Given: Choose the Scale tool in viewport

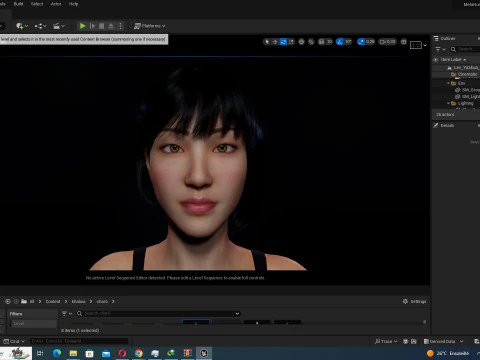Looking at the screenshot, I should (x=291, y=42).
